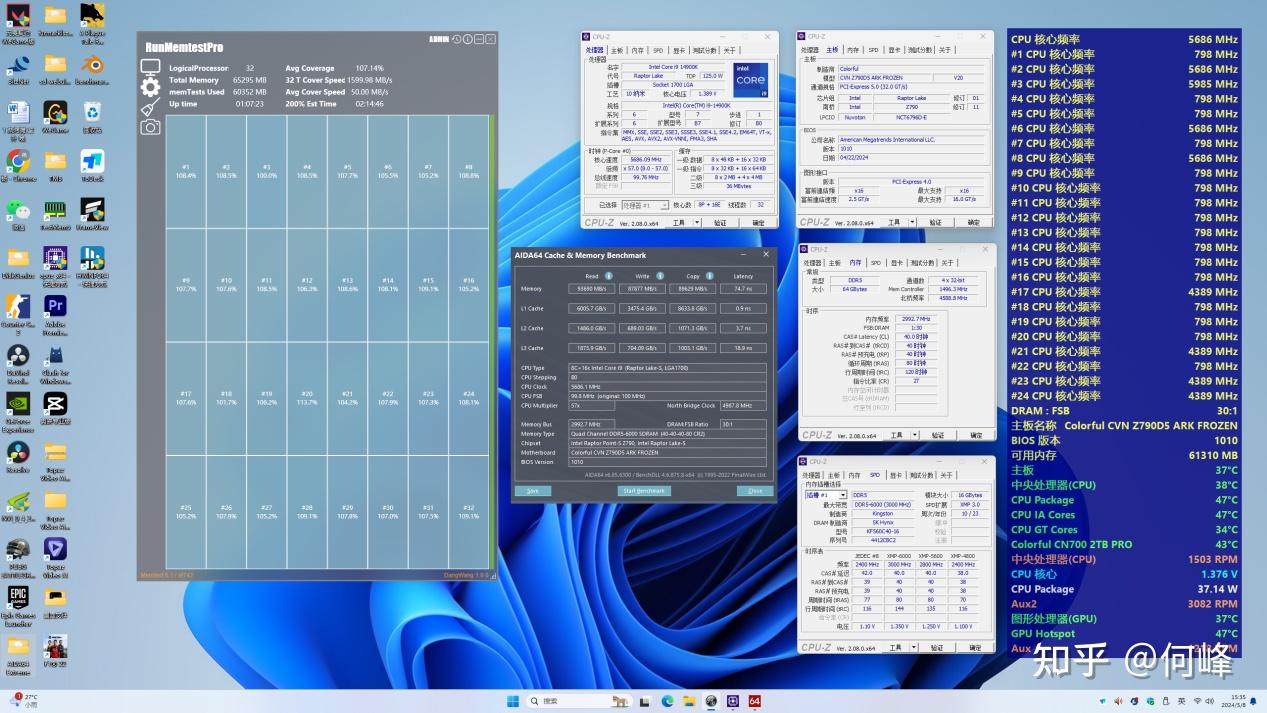This screenshot has width=1267, height=713.
Task: Open the Counter-Strike desktop shortcut
Action: coord(18,312)
